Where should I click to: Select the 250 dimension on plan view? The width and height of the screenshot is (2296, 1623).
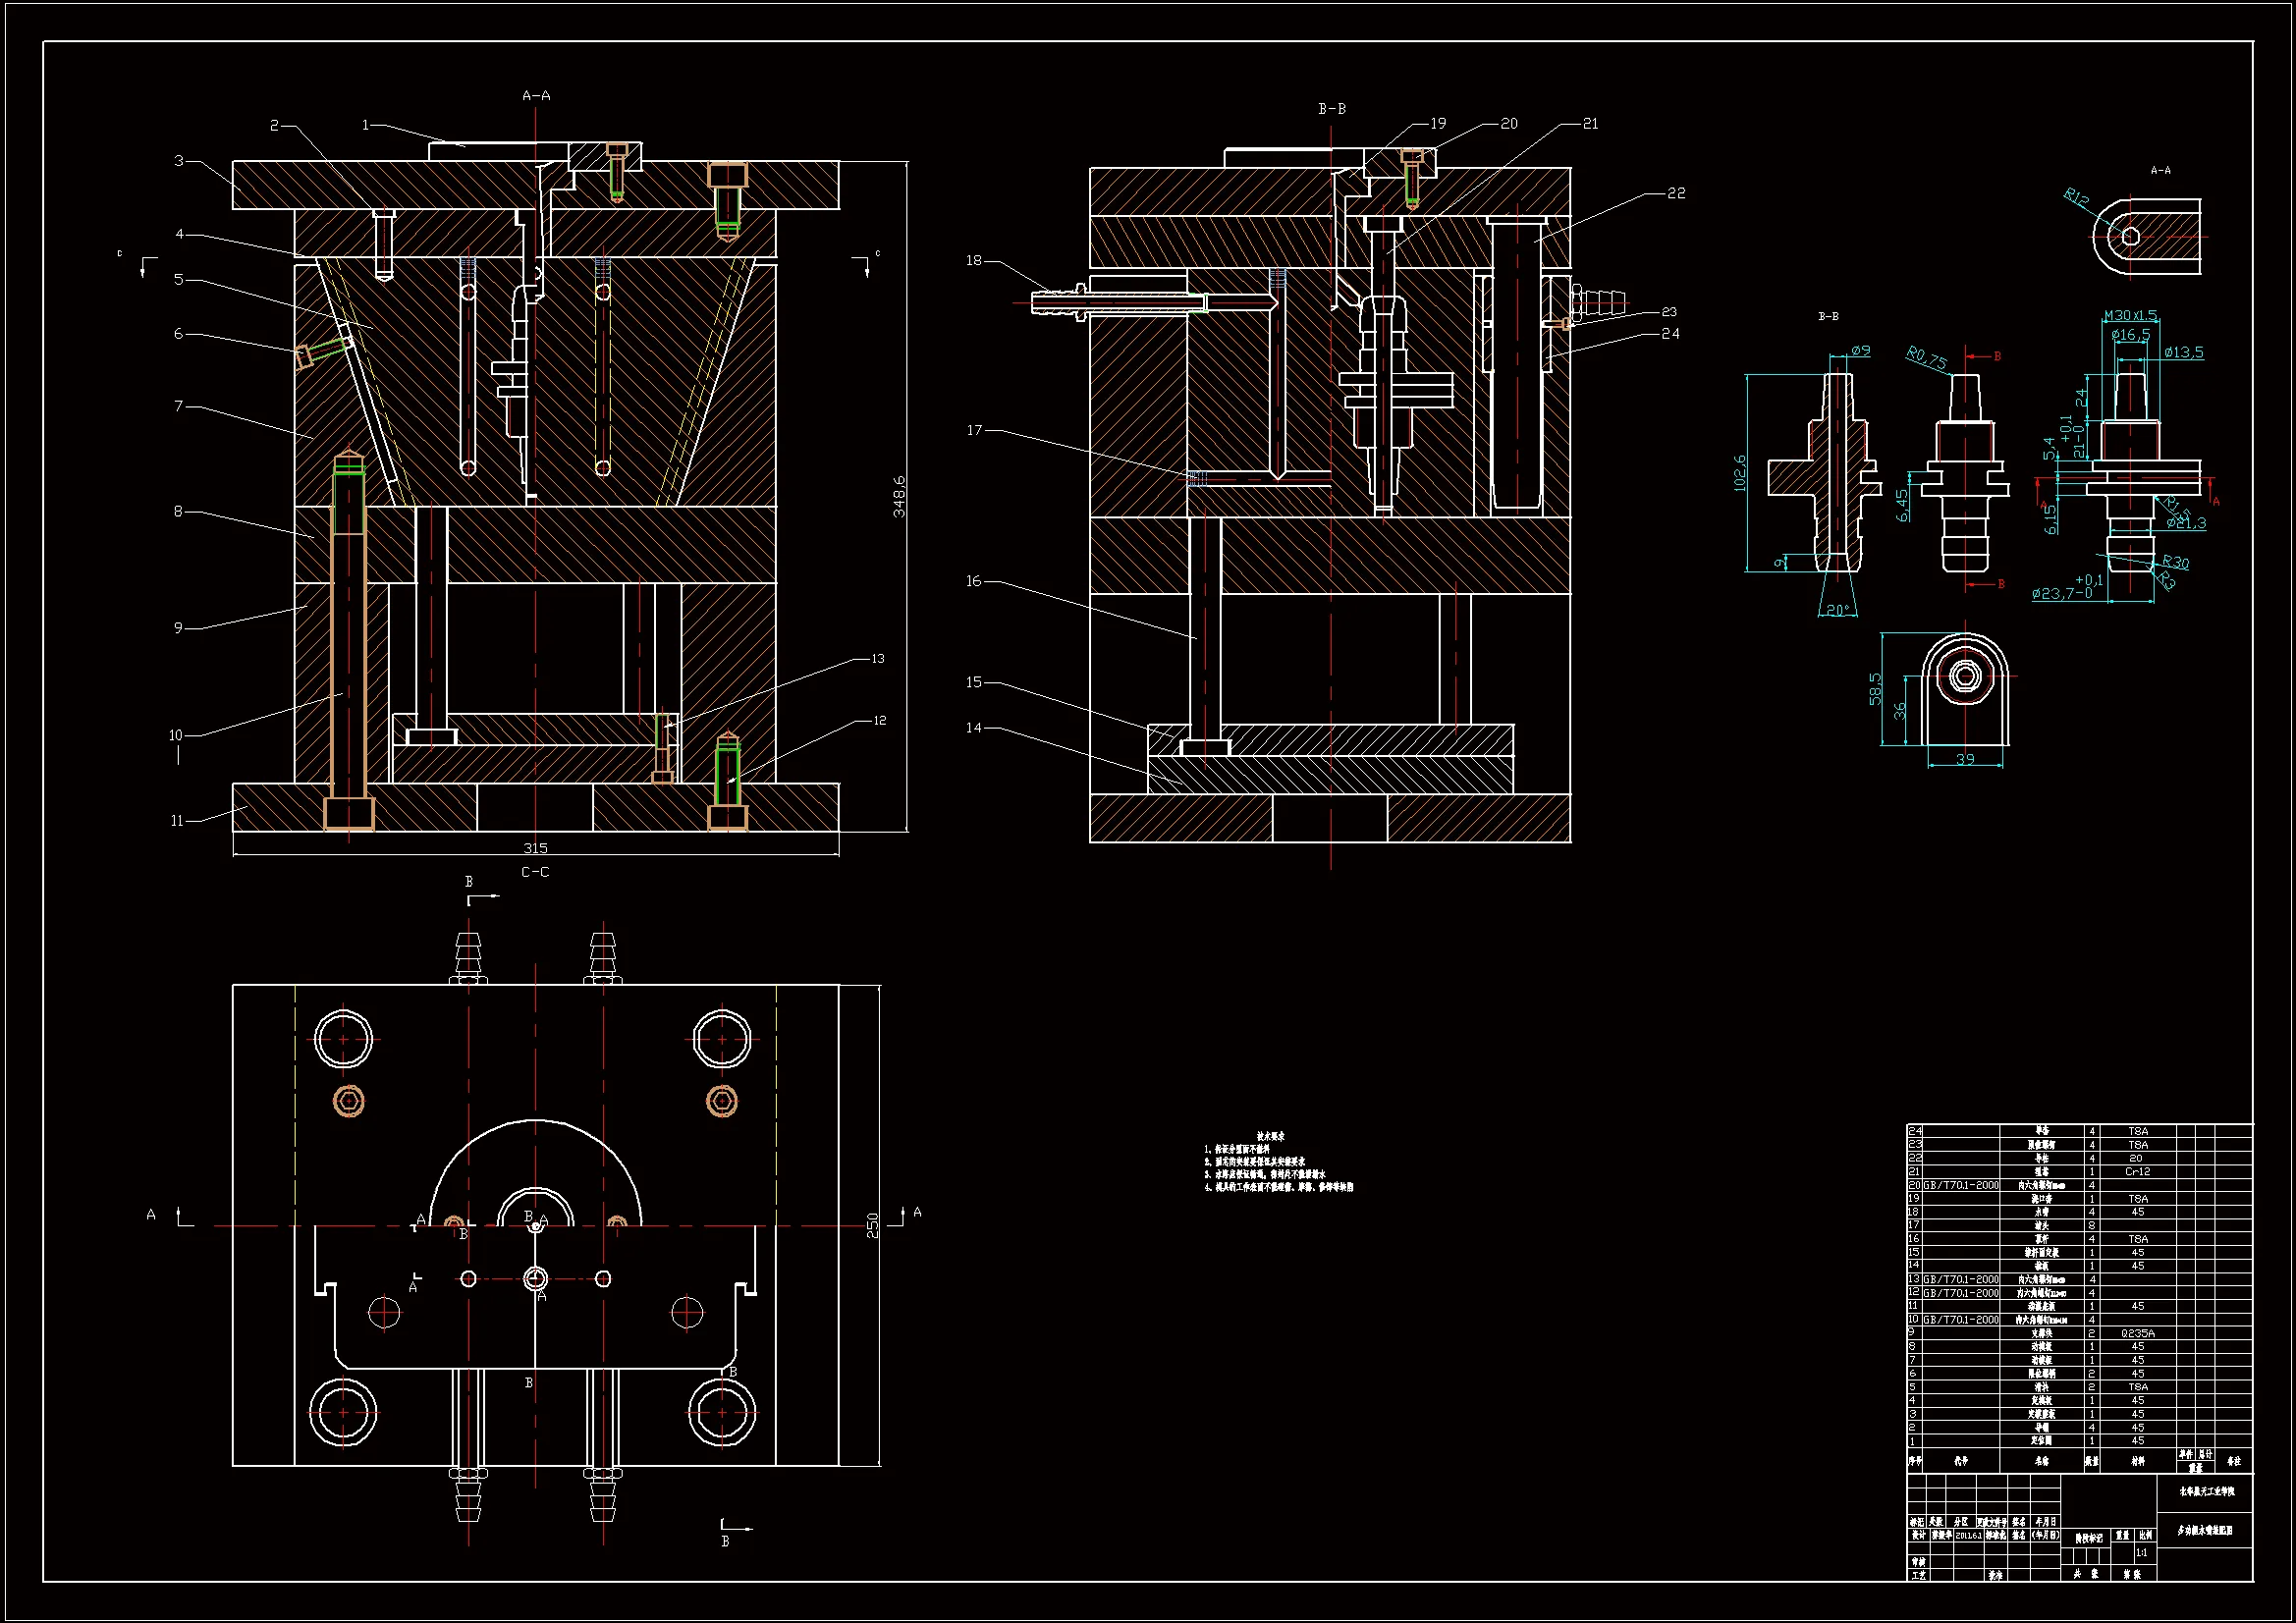tap(872, 1225)
